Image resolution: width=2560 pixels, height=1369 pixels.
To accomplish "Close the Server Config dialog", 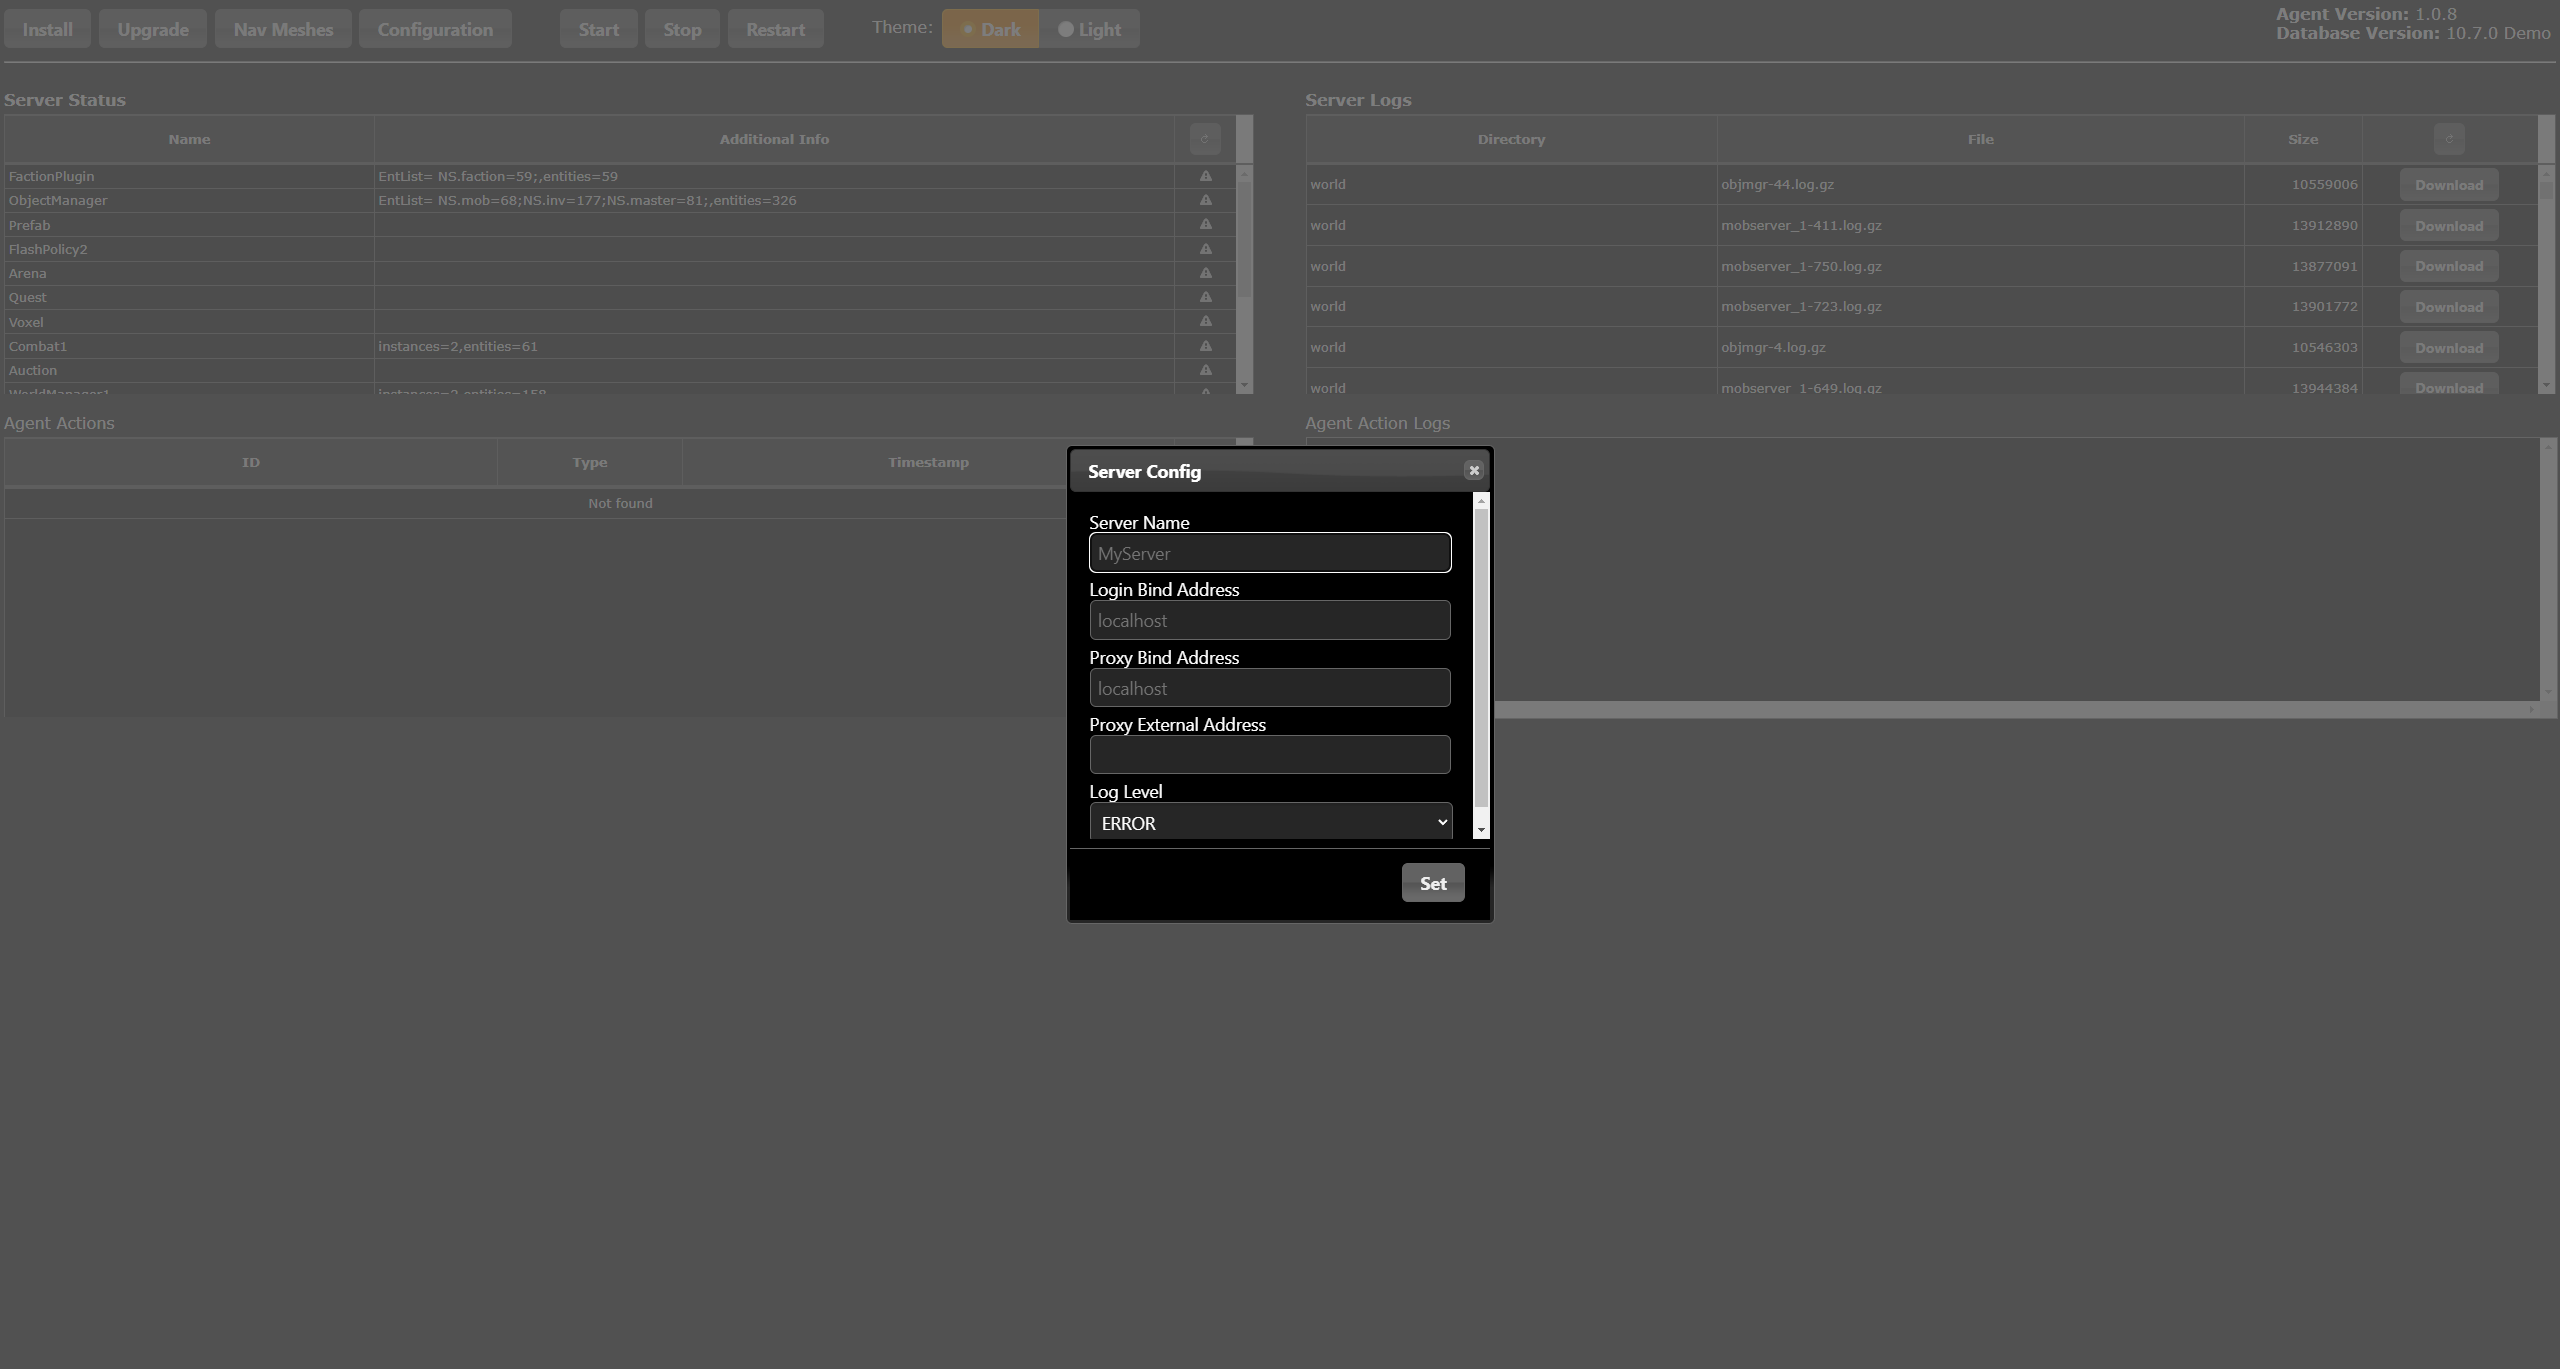I will (x=1473, y=470).
